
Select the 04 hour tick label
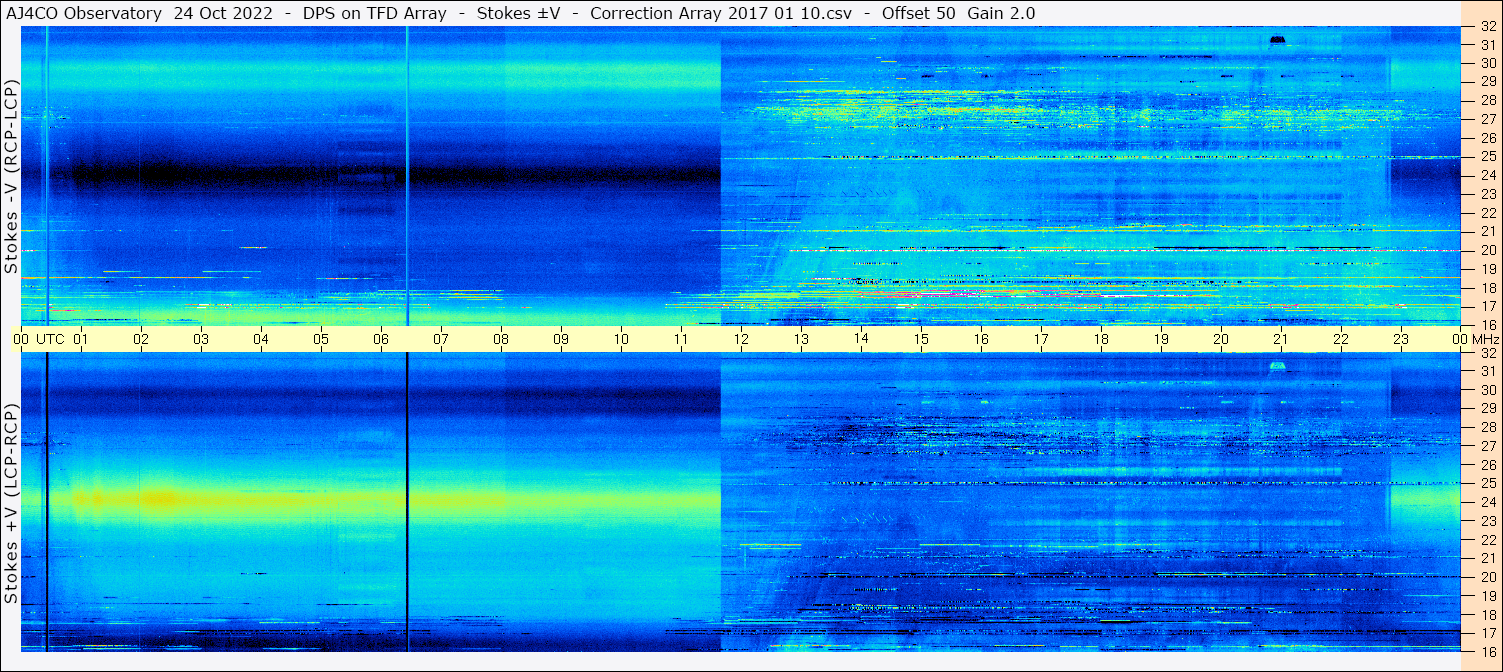[261, 339]
